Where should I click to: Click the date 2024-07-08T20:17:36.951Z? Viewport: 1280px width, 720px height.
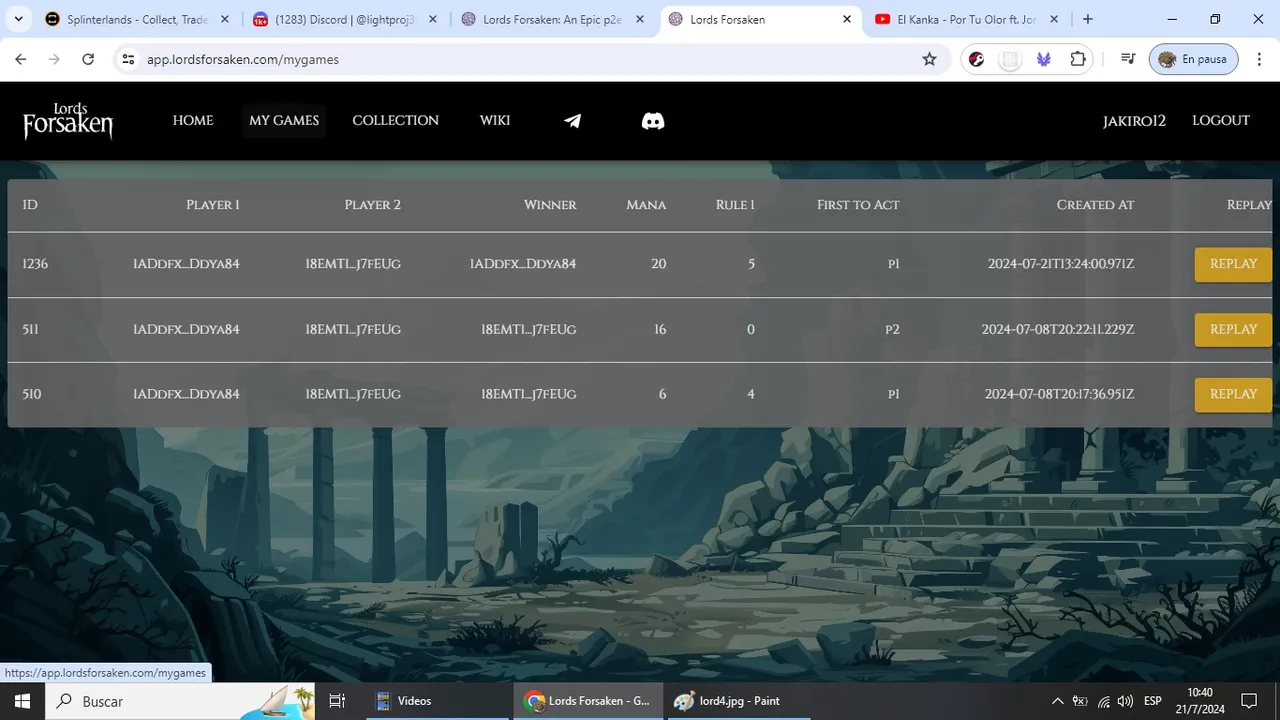point(1059,394)
